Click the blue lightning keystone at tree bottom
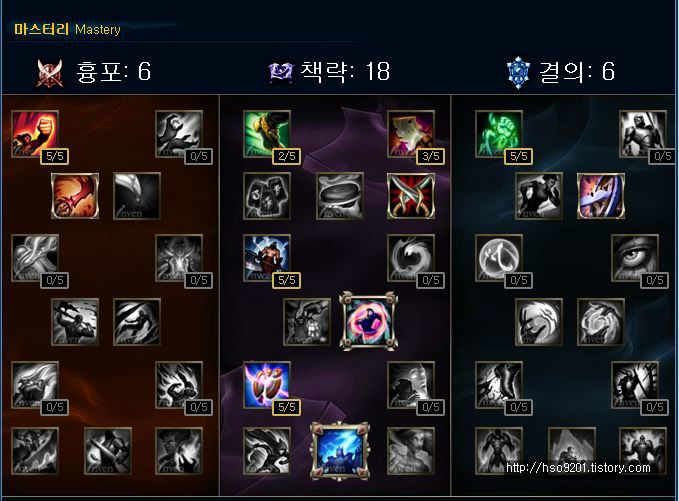This screenshot has width=679, height=501. [340, 451]
